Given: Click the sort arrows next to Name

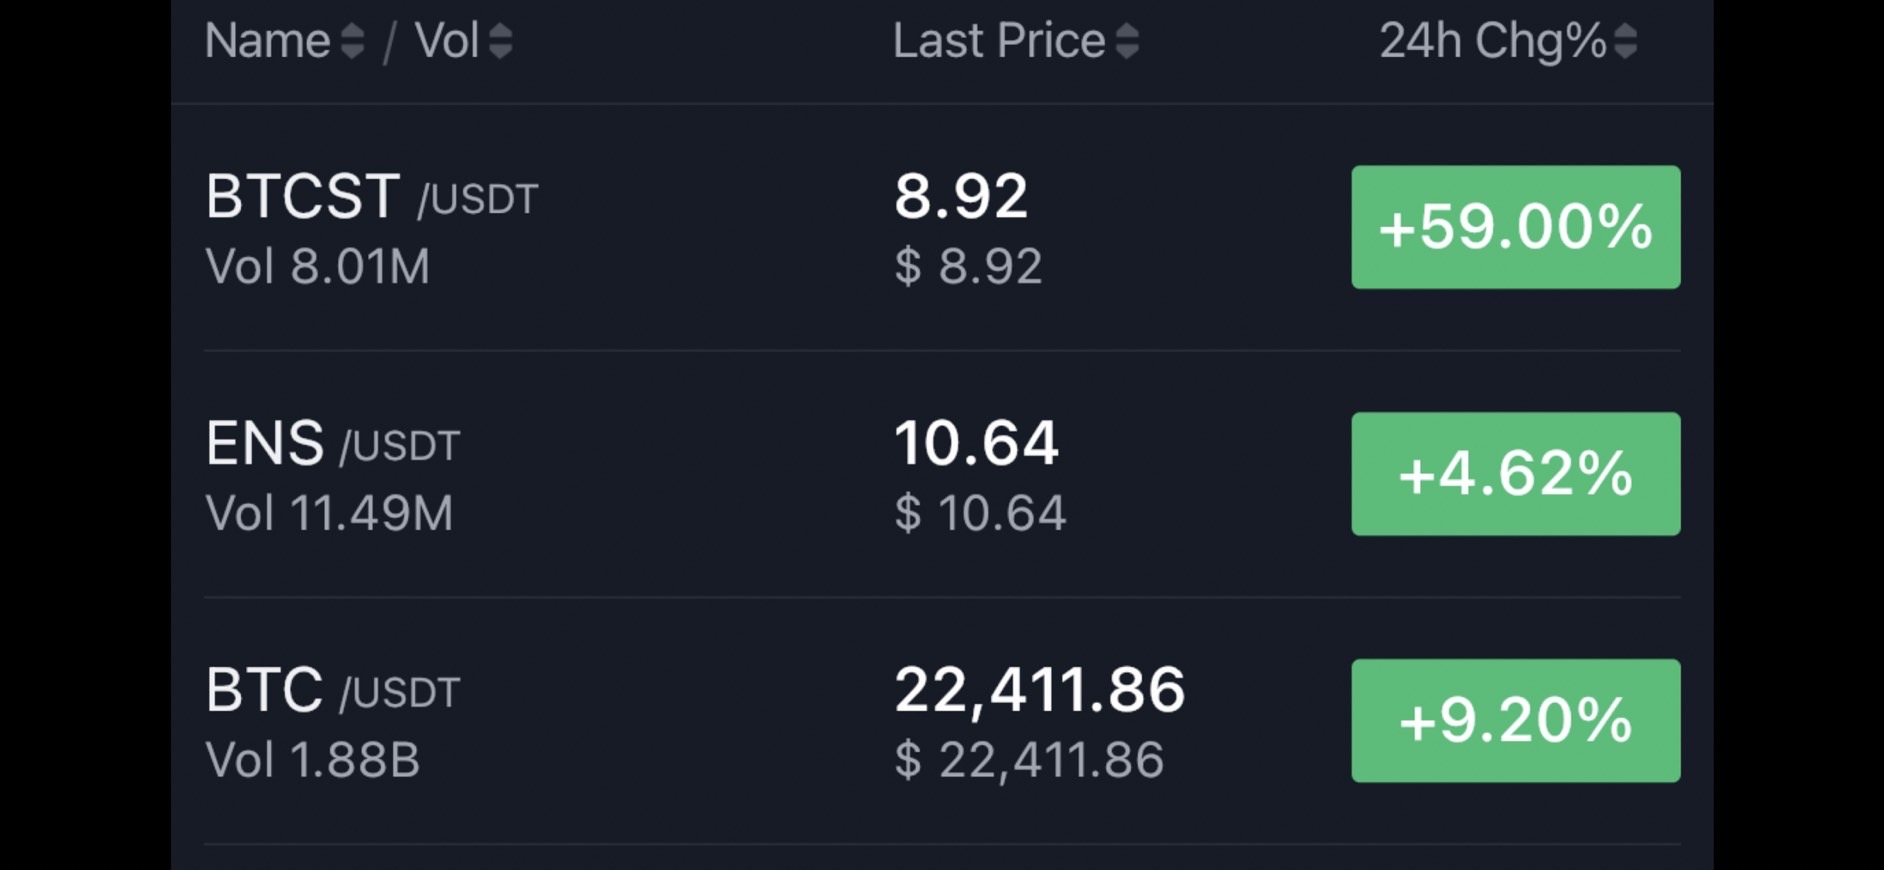Looking at the screenshot, I should [352, 41].
